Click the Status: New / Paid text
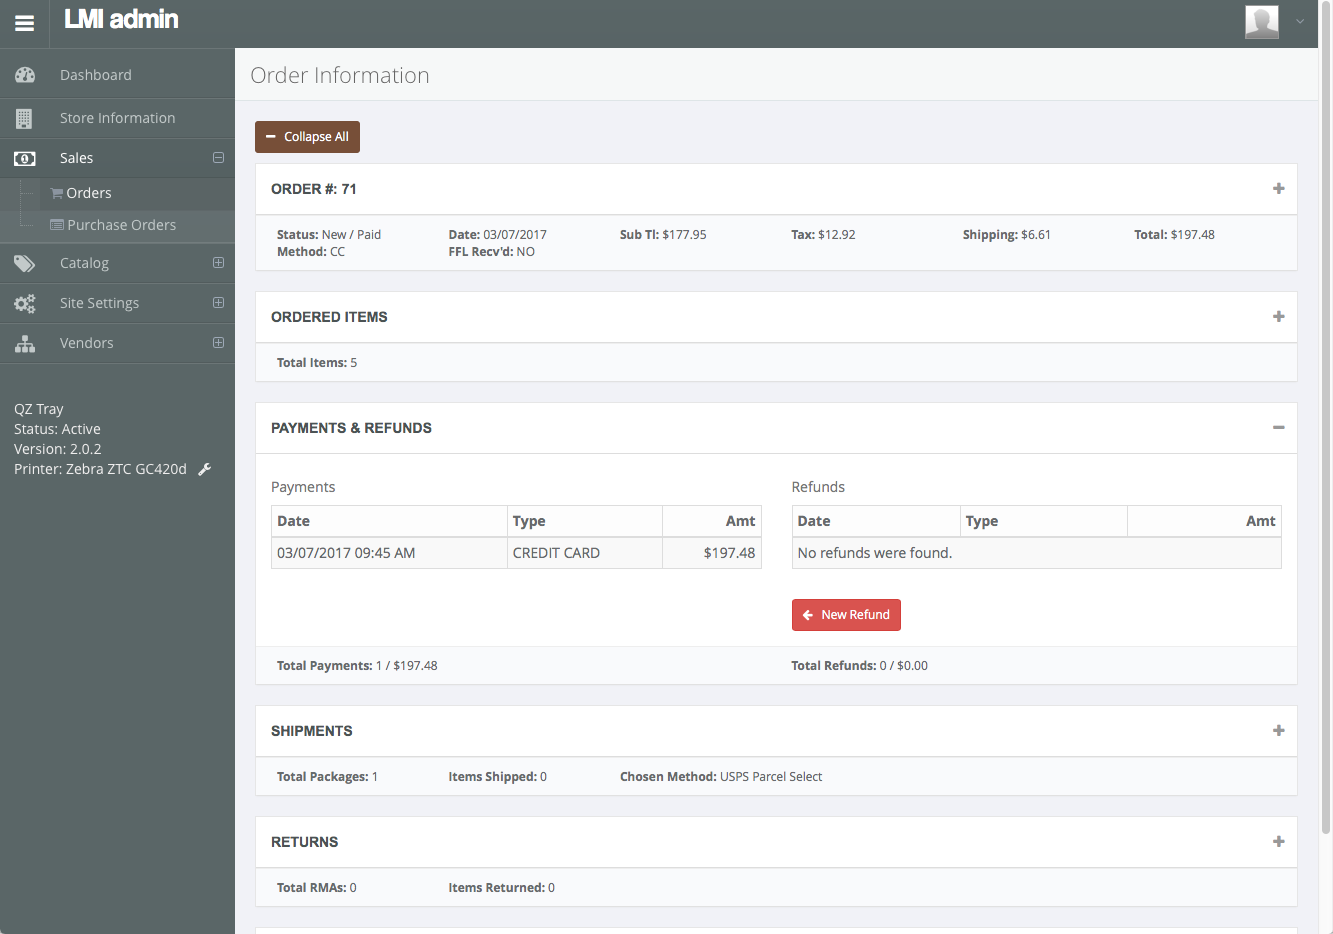This screenshot has width=1333, height=934. click(x=329, y=235)
